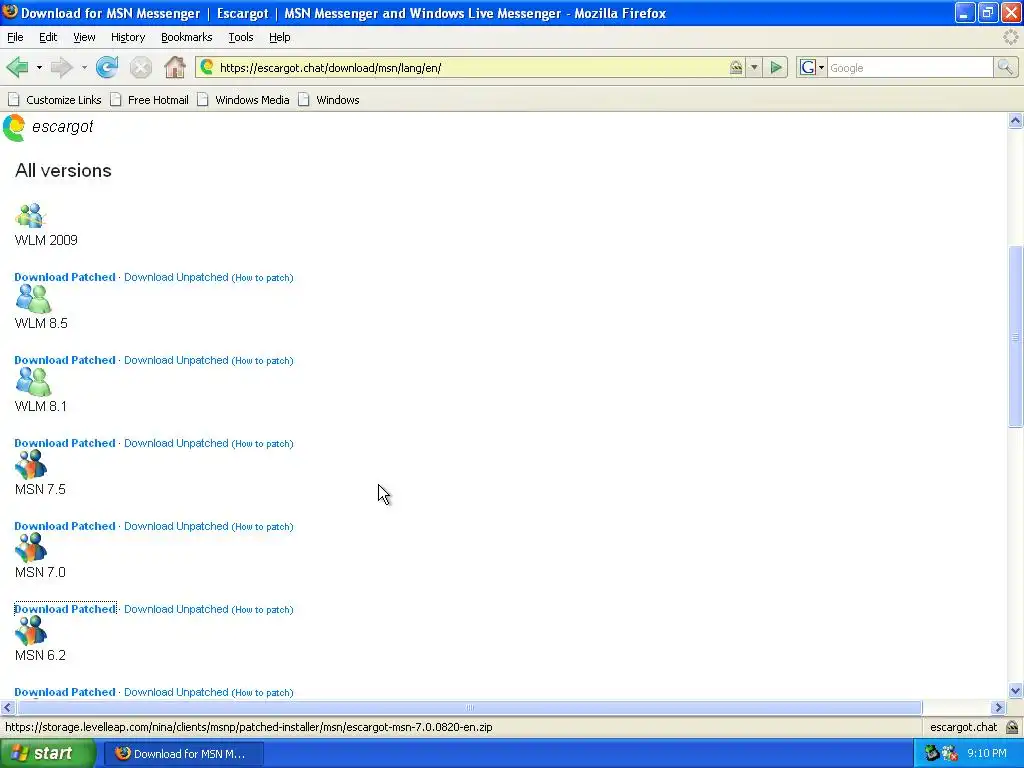Open the Edit menu
This screenshot has height=768, width=1024.
click(48, 37)
